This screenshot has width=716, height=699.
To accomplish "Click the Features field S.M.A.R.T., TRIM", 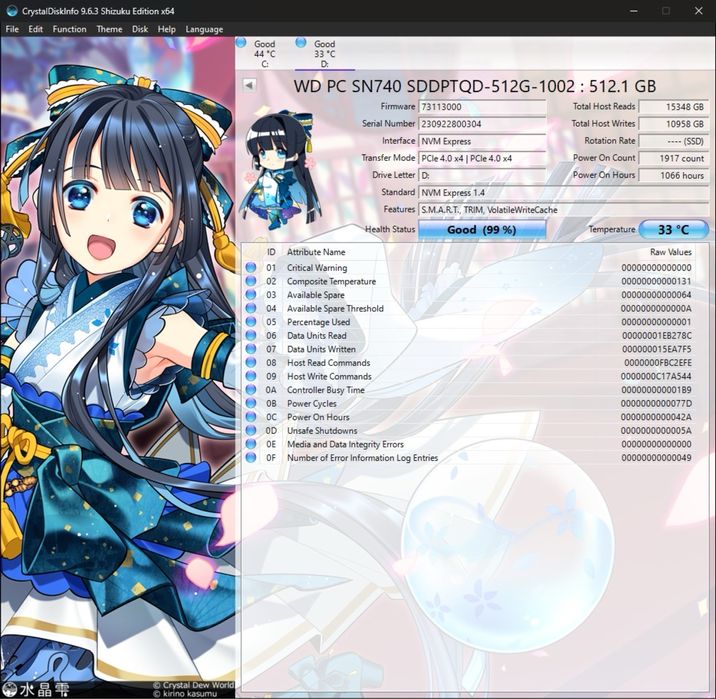I will pos(563,210).
